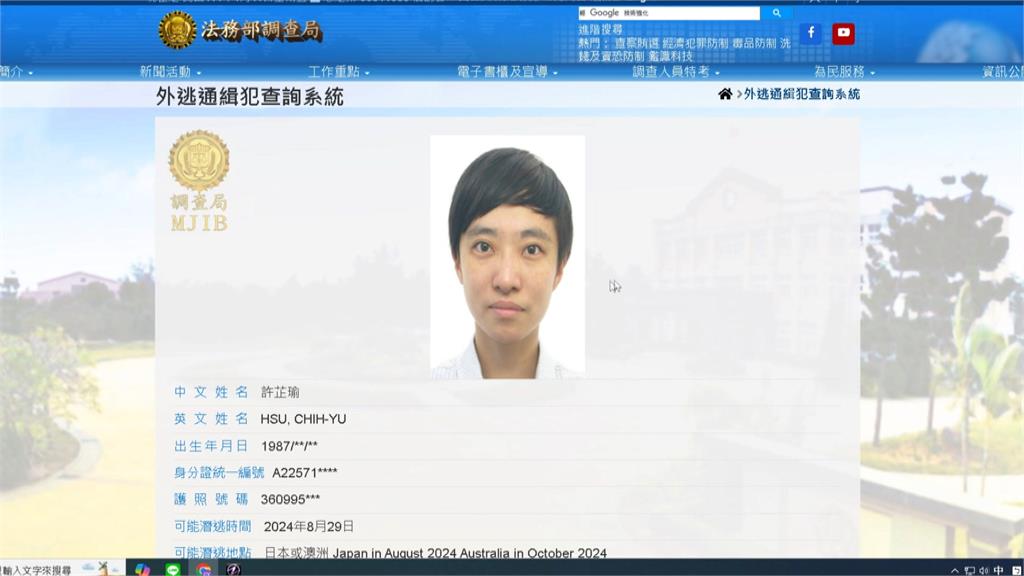The height and width of the screenshot is (576, 1024).
Task: Open the YouTube channel icon
Action: pos(843,33)
